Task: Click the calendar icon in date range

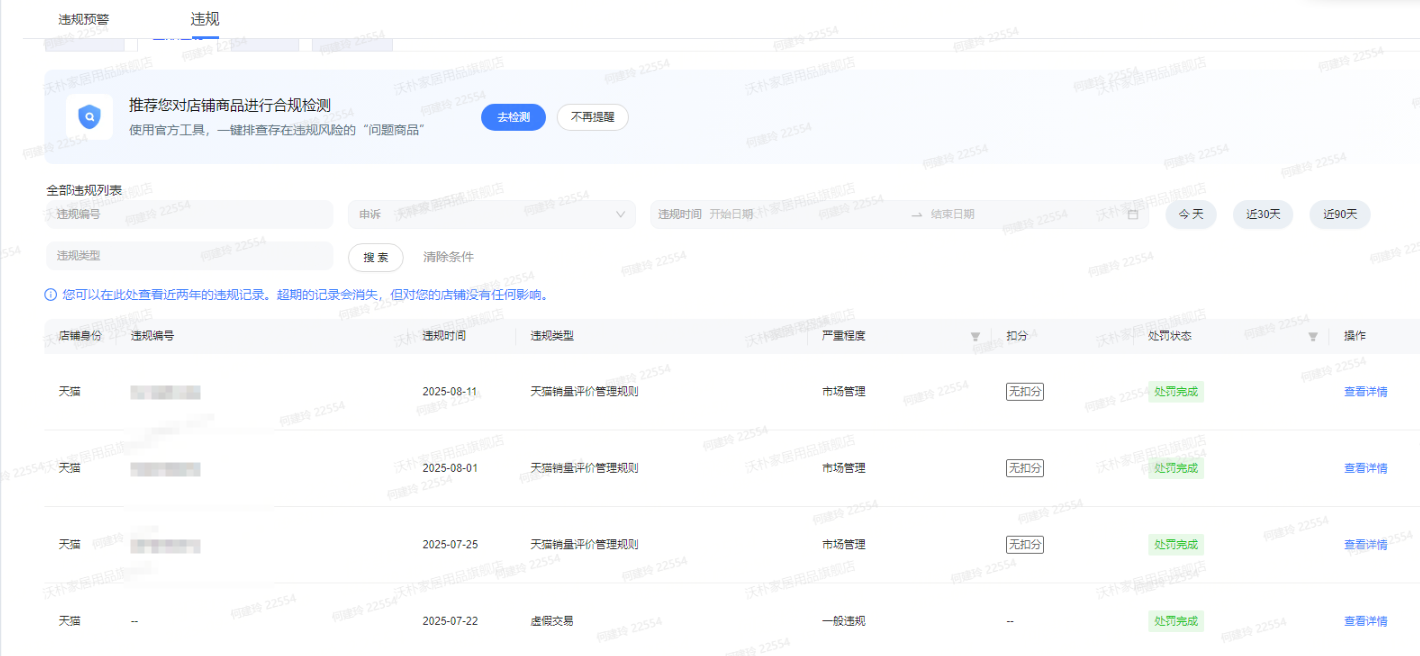Action: point(1132,215)
